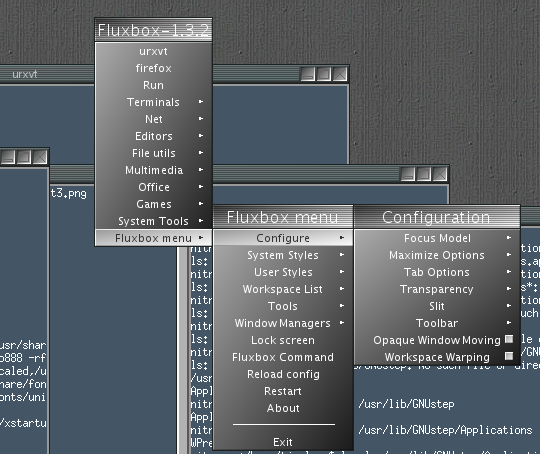Expand the Toolbar submenu arrow

pos(509,323)
